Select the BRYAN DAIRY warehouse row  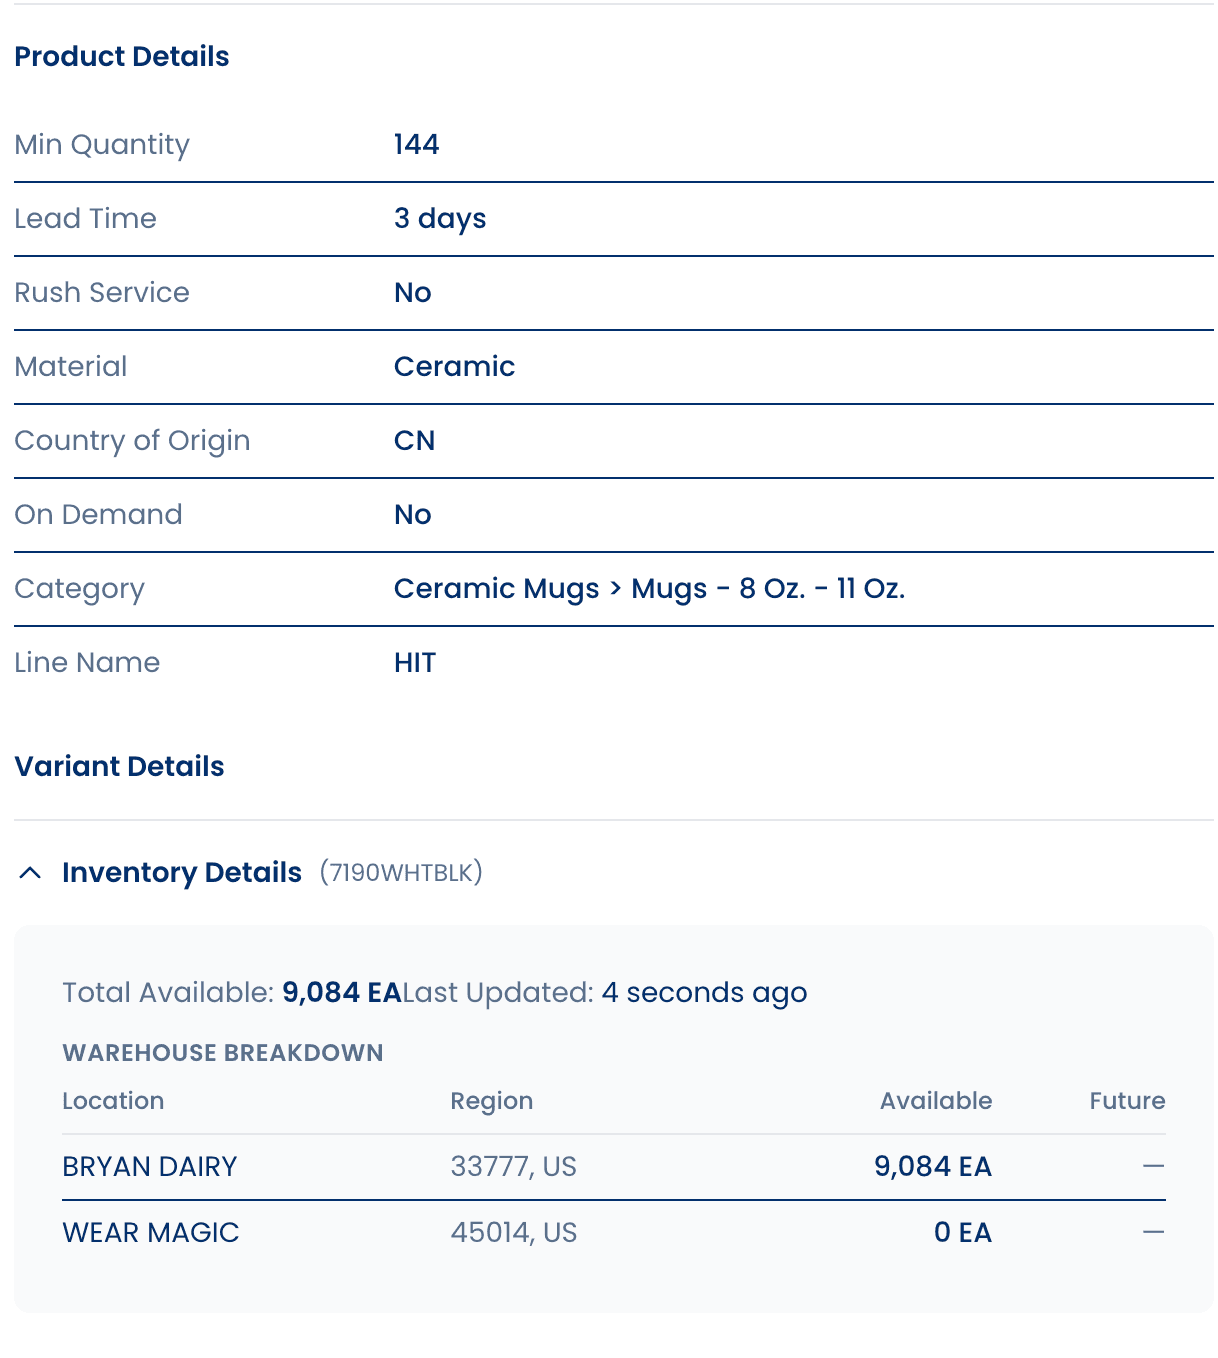point(149,1166)
